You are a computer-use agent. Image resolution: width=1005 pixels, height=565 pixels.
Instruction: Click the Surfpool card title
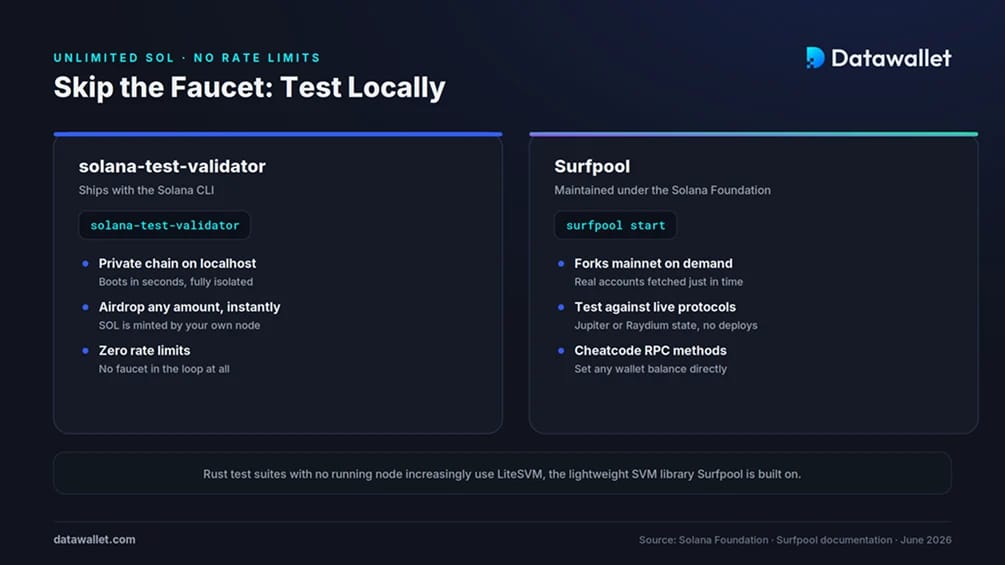click(x=592, y=167)
